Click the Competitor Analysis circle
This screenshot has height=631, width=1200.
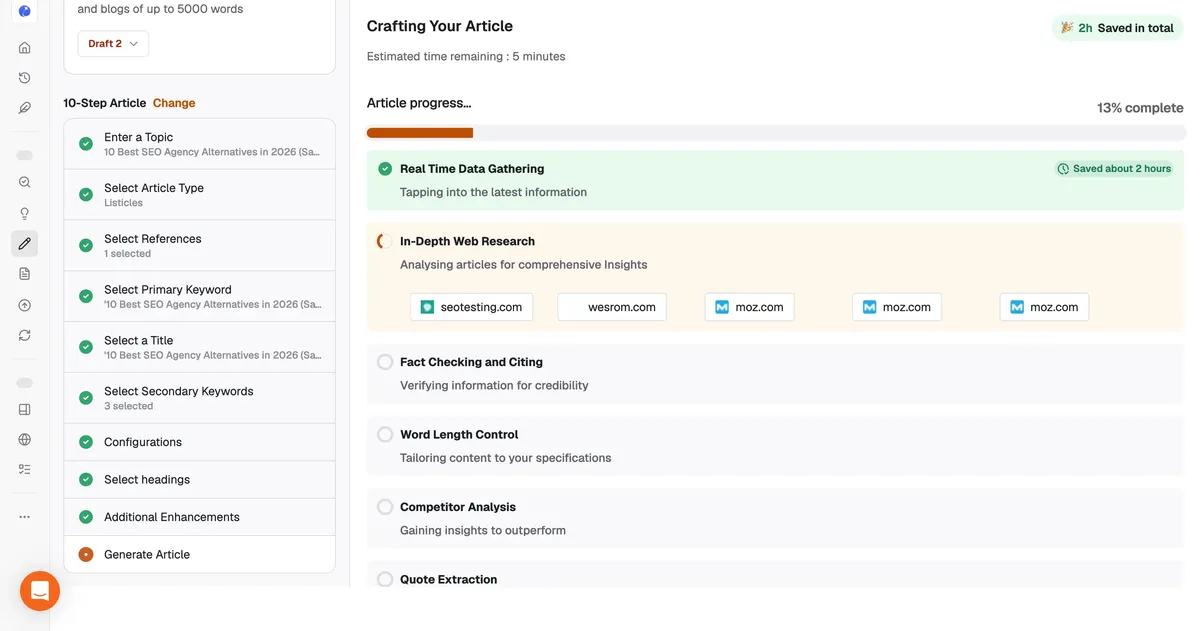pyautogui.click(x=385, y=507)
